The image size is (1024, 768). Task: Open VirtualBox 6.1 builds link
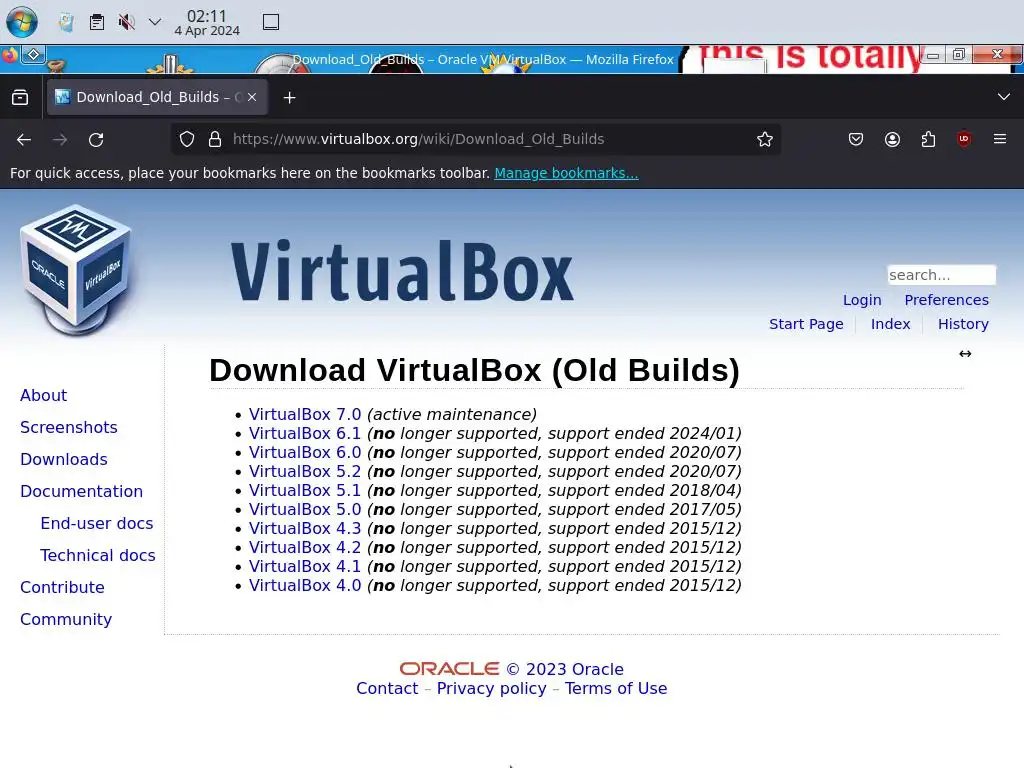pyautogui.click(x=305, y=434)
